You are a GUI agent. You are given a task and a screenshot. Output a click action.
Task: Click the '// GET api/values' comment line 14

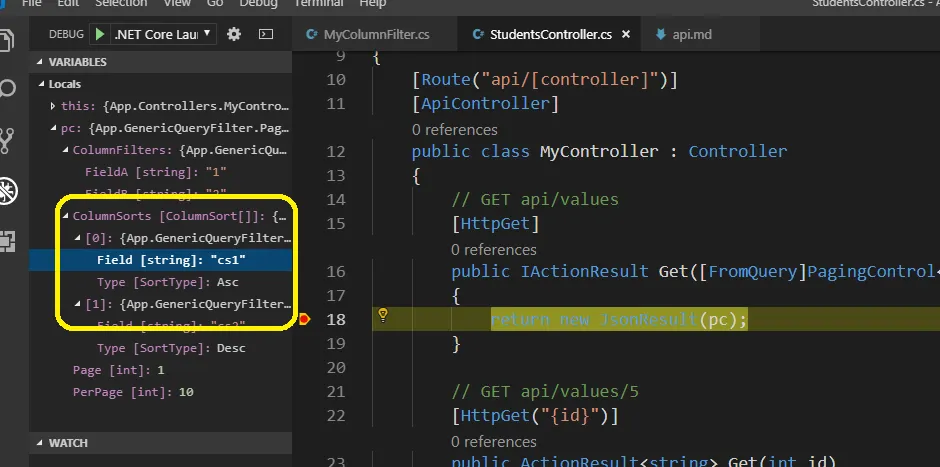(x=535, y=199)
